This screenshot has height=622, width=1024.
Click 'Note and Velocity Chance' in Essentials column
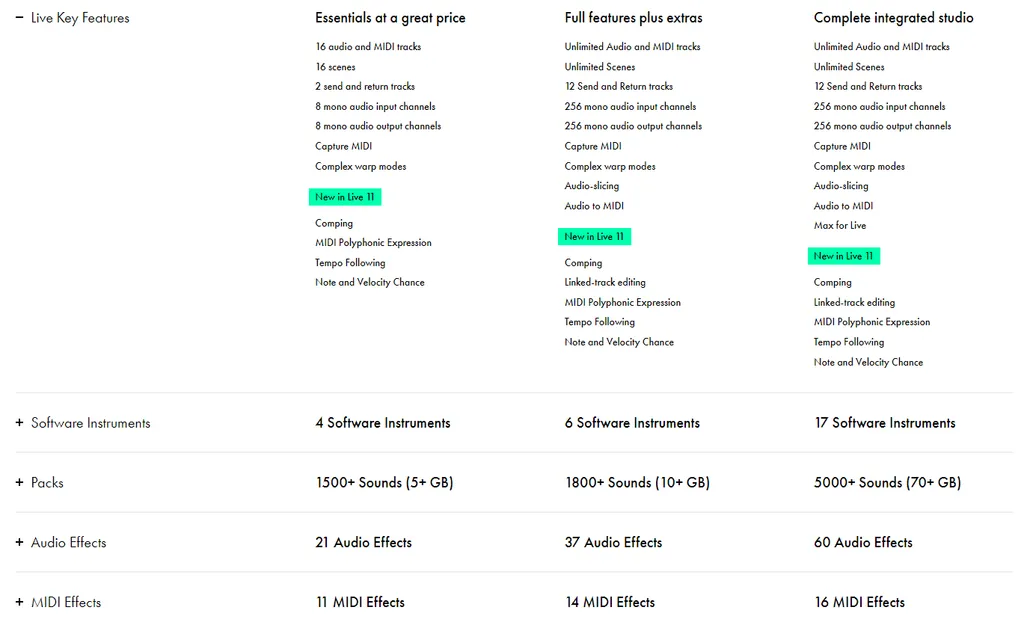pyautogui.click(x=369, y=282)
